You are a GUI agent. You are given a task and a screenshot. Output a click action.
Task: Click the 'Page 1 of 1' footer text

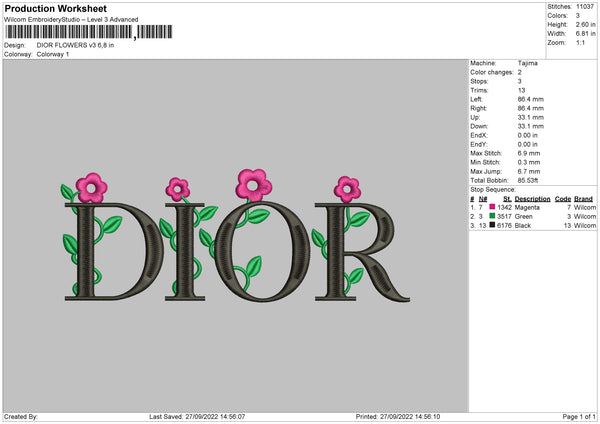point(579,417)
